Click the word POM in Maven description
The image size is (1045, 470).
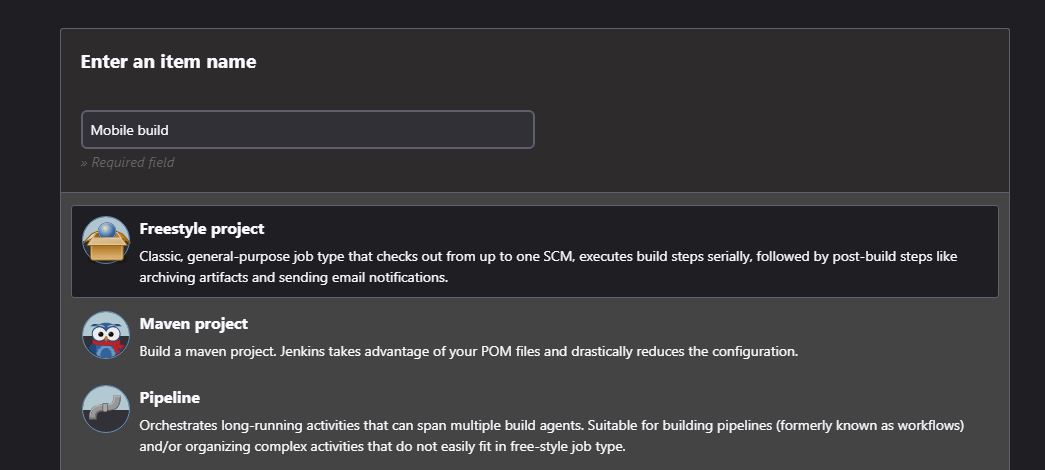(x=496, y=351)
